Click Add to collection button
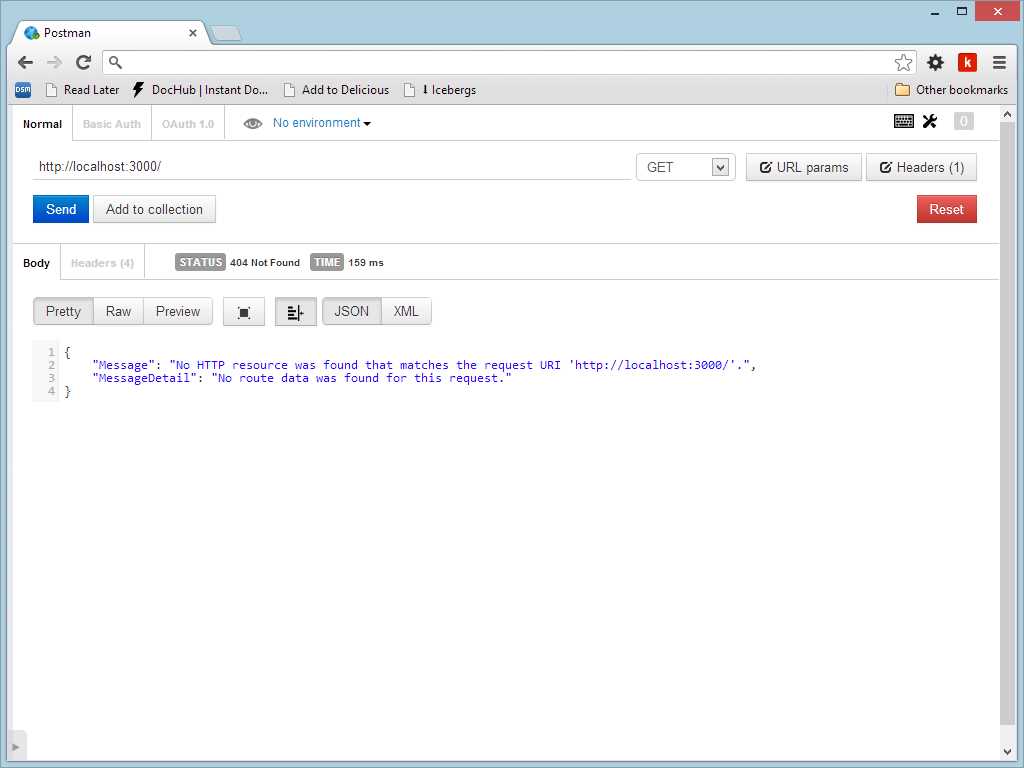1024x768 pixels. click(x=154, y=209)
